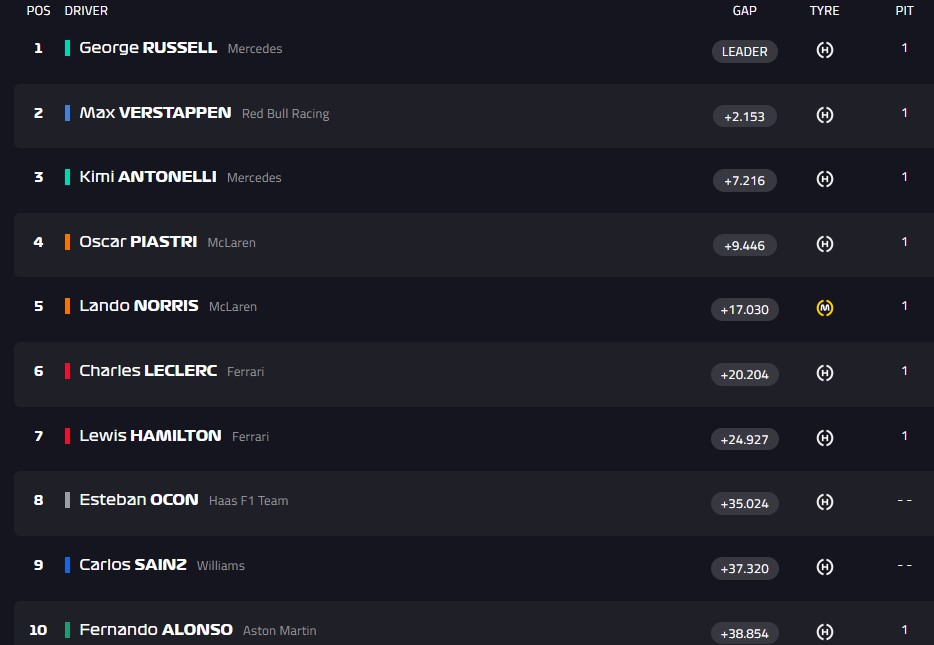The width and height of the screenshot is (934, 645).
Task: Click Charles Leclerc's hard tyre icon
Action: coord(825,373)
